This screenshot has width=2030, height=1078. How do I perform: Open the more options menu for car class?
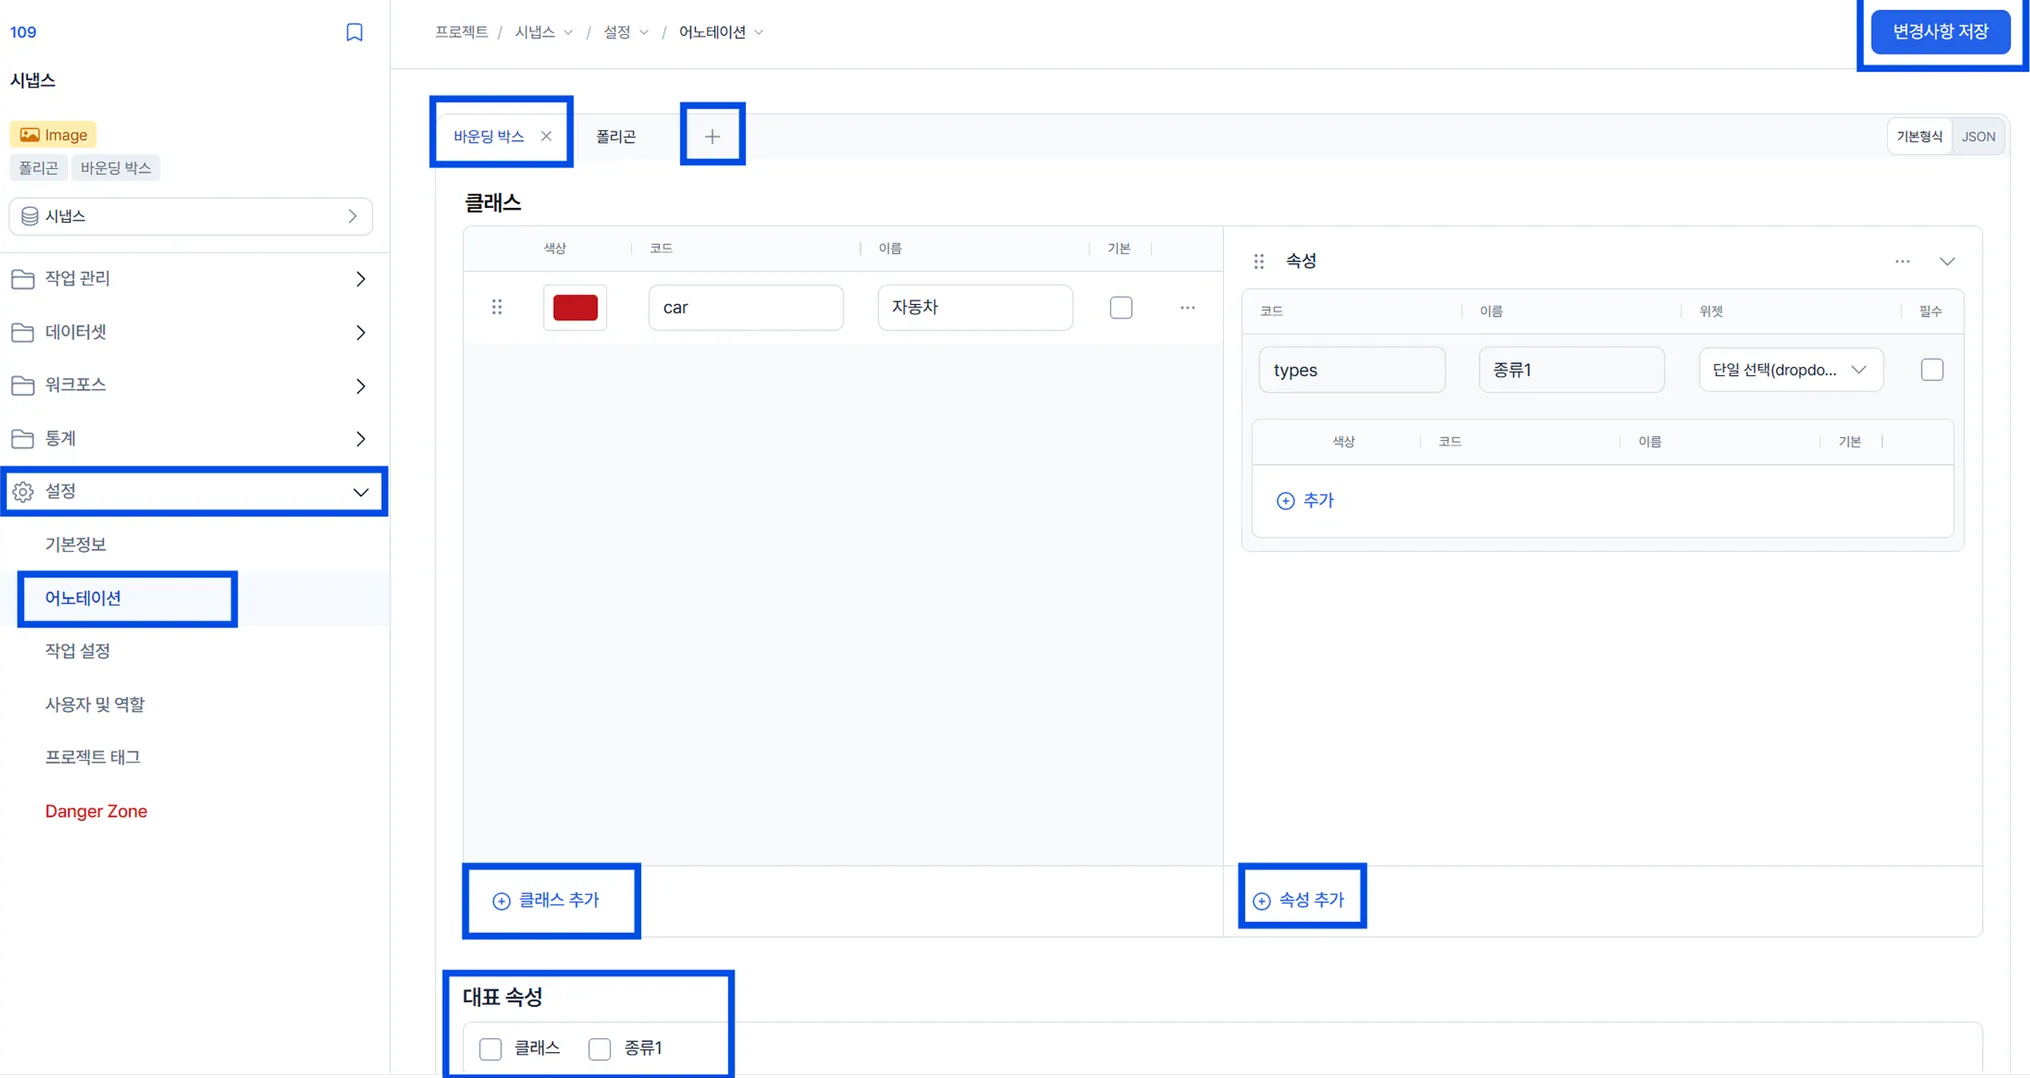tap(1187, 307)
